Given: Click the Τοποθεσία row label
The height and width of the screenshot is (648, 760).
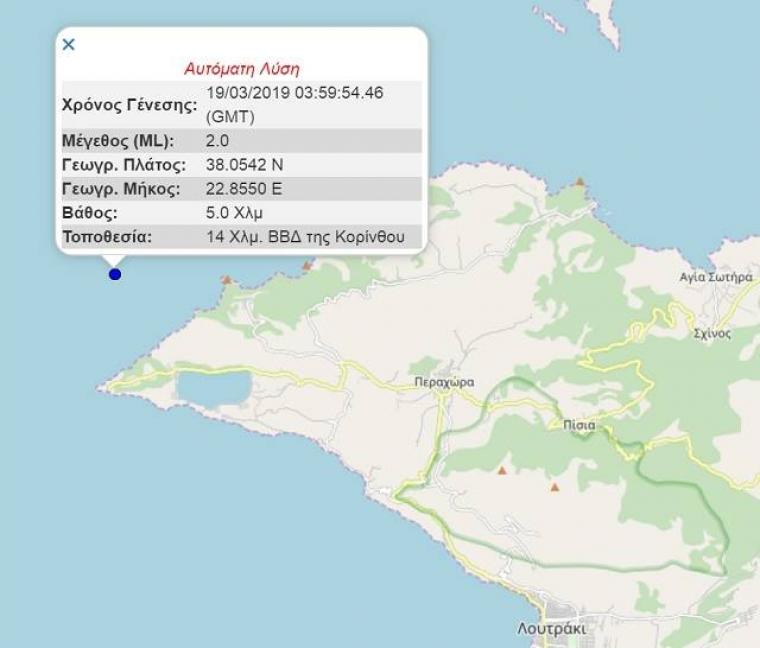Looking at the screenshot, I should (x=107, y=237).
